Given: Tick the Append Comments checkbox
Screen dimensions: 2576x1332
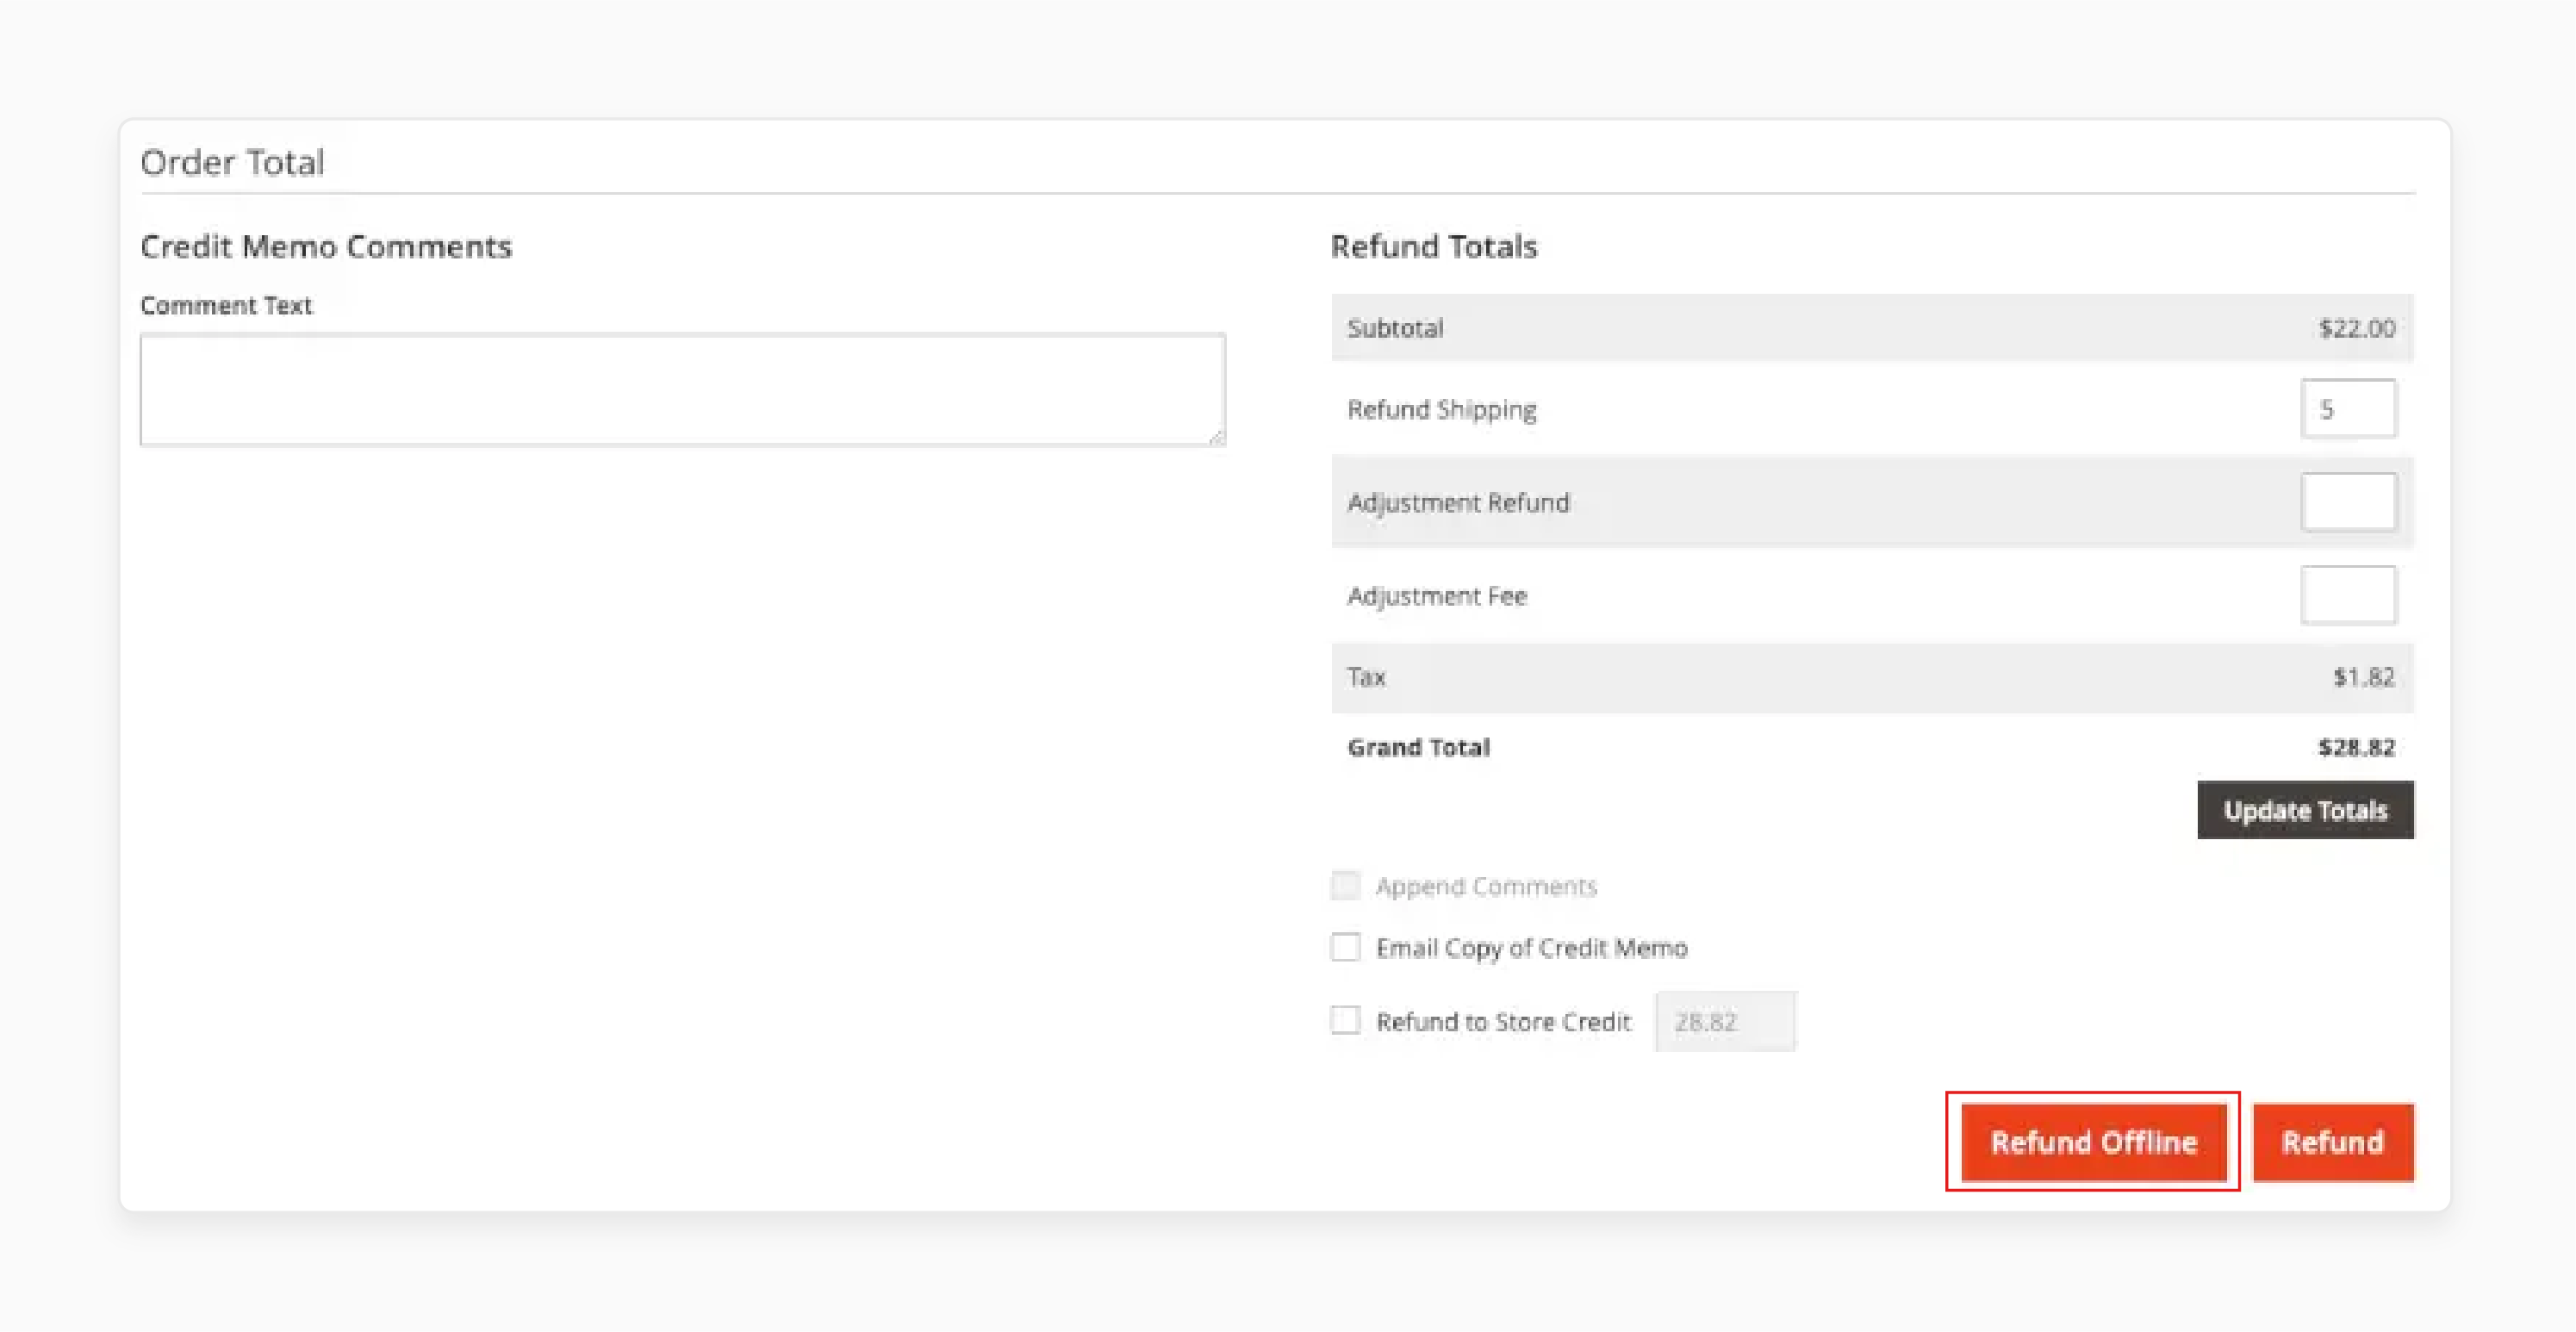Looking at the screenshot, I should tap(1345, 886).
